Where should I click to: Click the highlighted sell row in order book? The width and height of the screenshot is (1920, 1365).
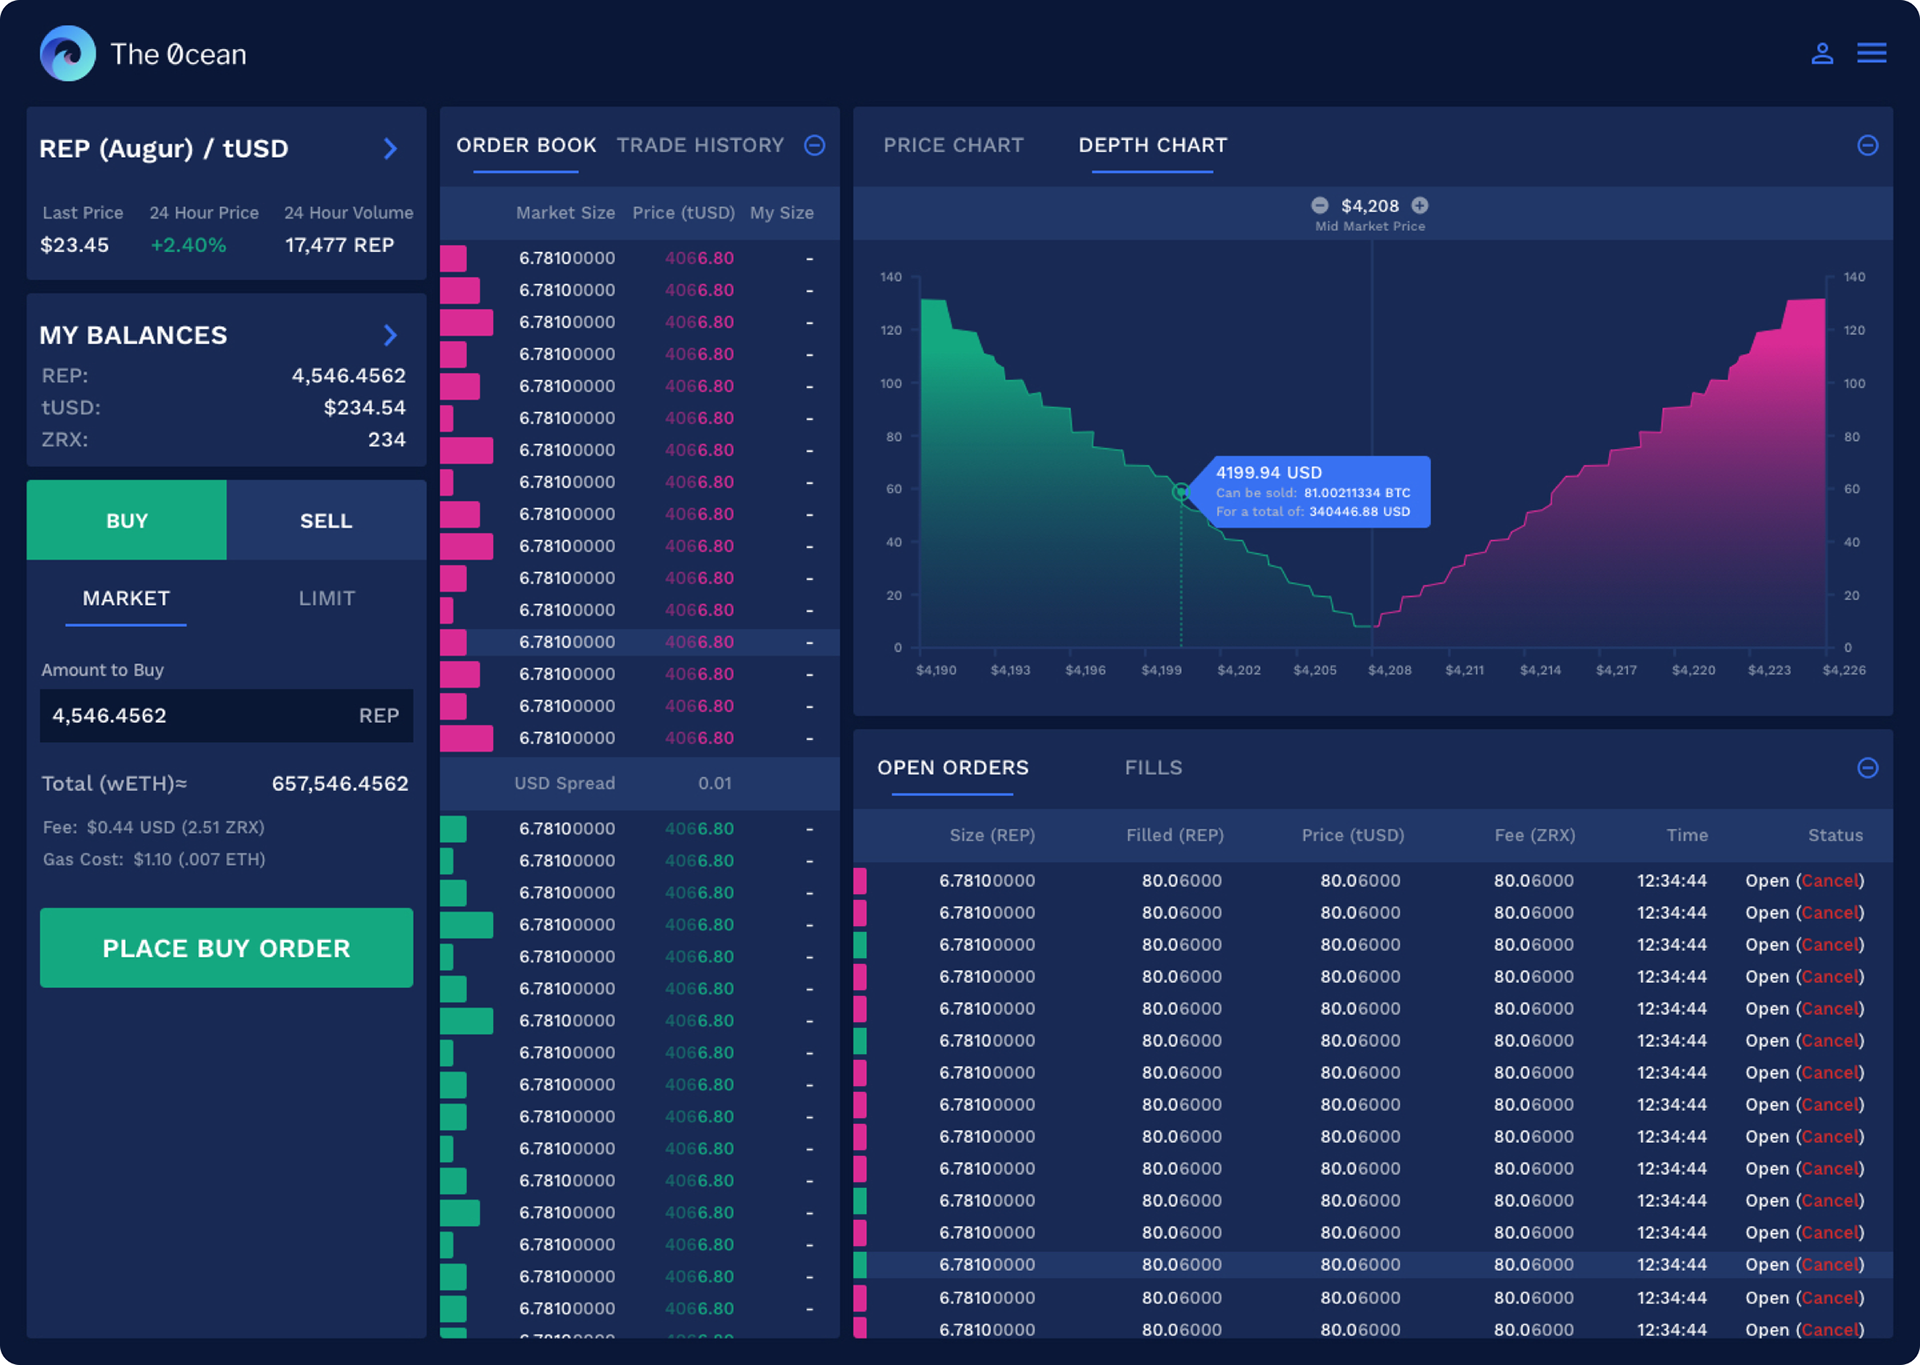pyautogui.click(x=640, y=642)
